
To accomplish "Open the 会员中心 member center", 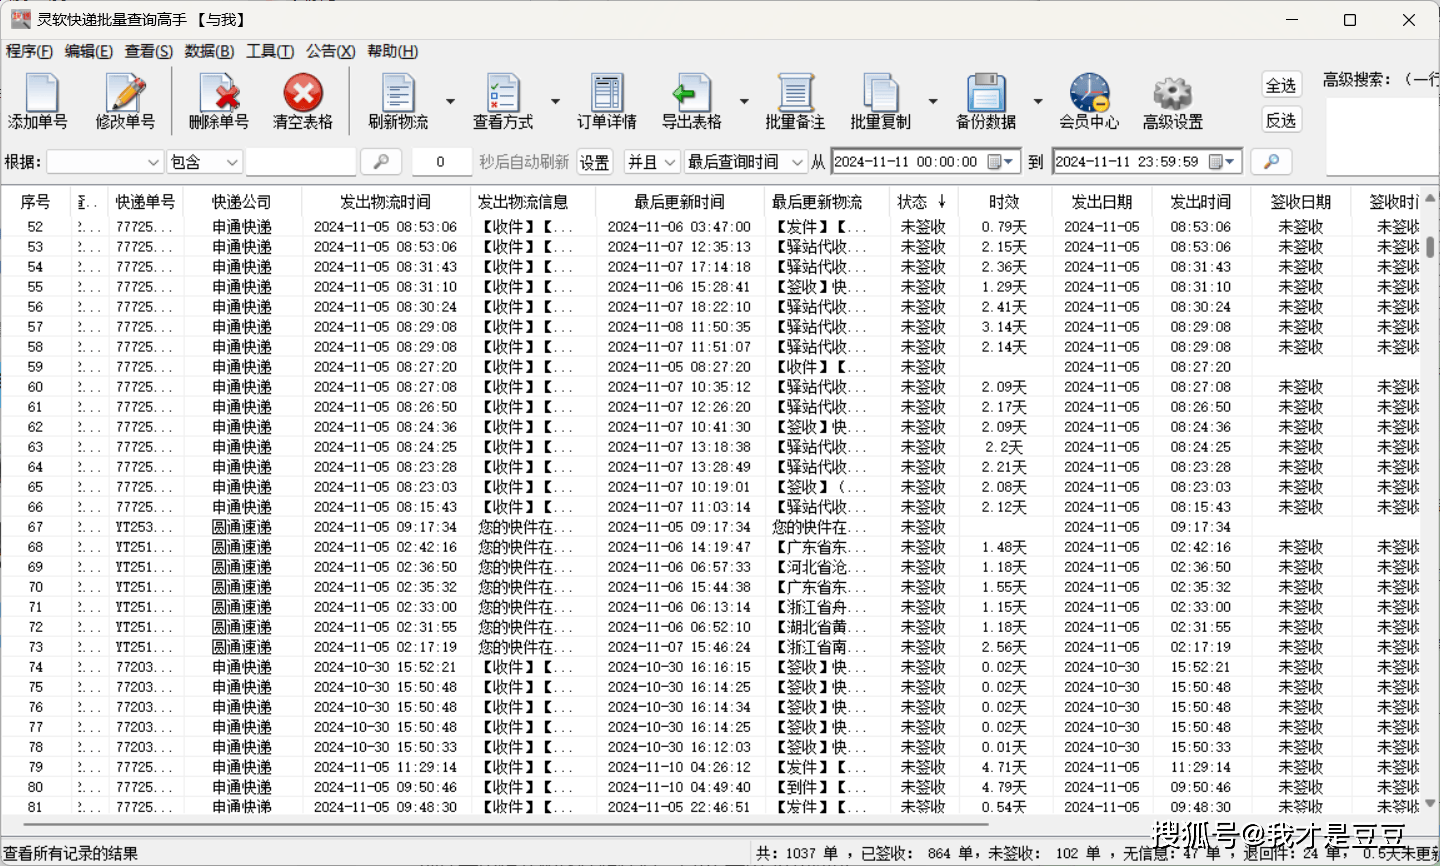I will (x=1089, y=101).
